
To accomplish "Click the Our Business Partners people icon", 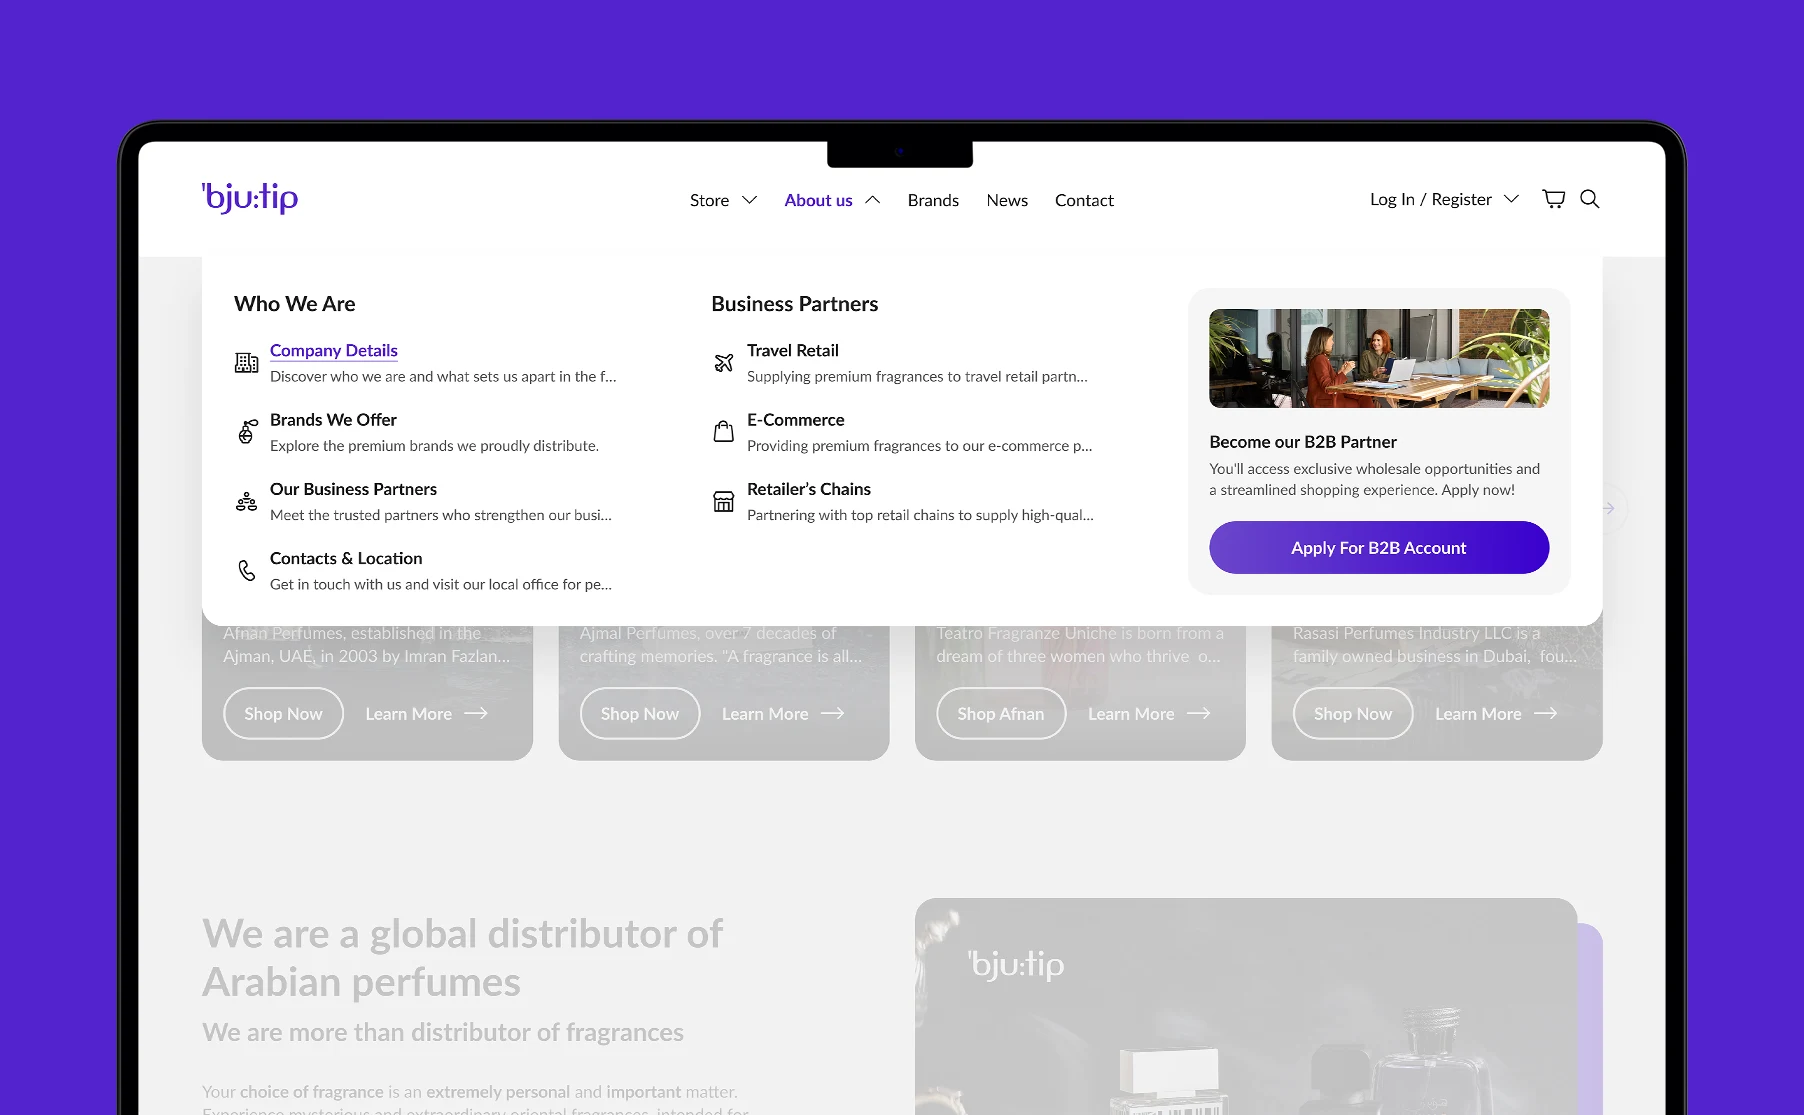I will 246,501.
